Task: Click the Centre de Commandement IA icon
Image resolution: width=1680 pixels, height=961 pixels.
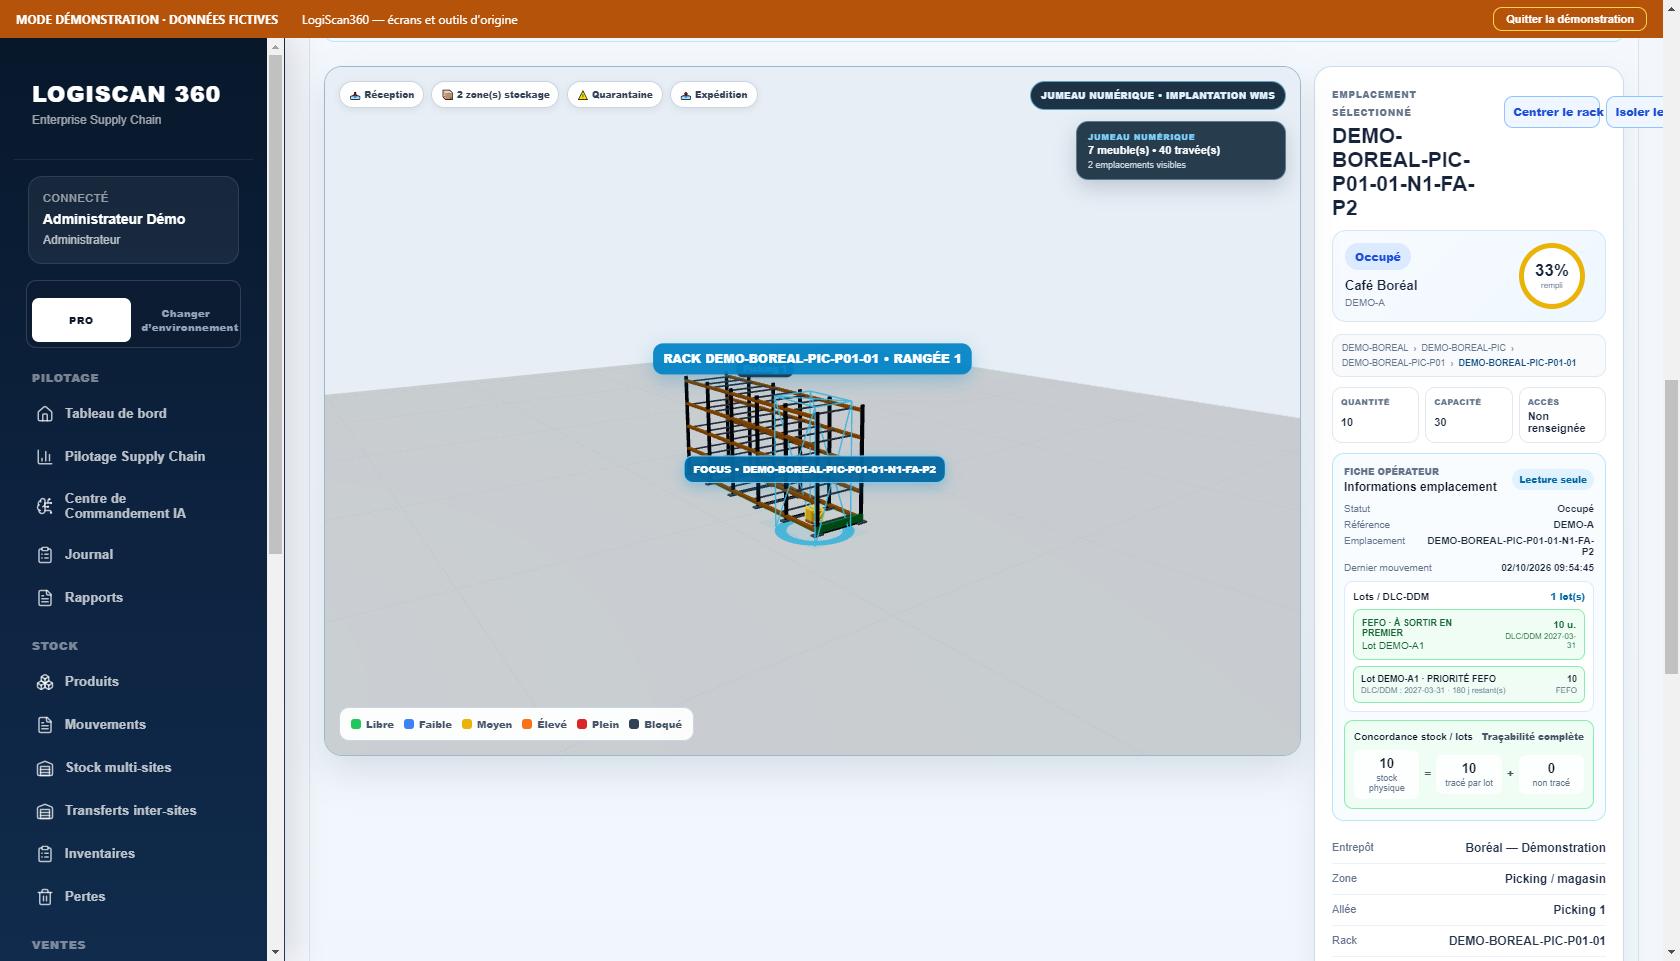Action: click(45, 506)
